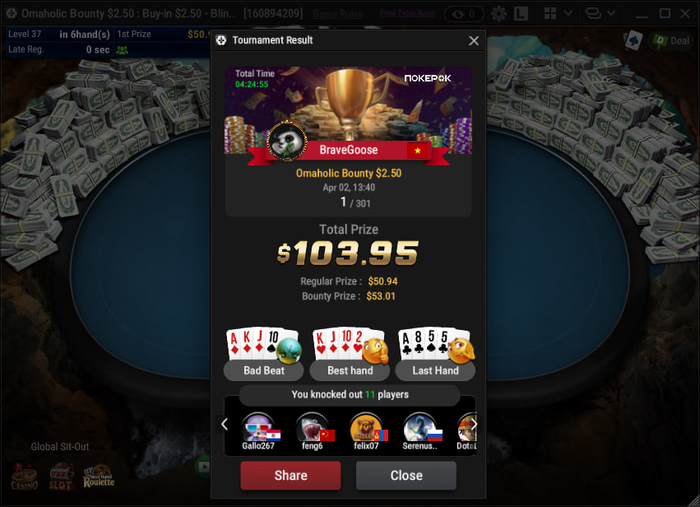Image resolution: width=700 pixels, height=507 pixels.
Task: Show next knocked out players arrow
Action: [474, 424]
